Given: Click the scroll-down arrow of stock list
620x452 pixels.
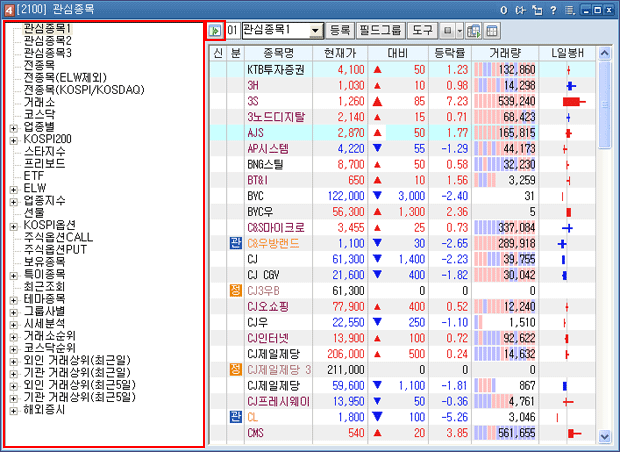Looking at the screenshot, I should 603,436.
